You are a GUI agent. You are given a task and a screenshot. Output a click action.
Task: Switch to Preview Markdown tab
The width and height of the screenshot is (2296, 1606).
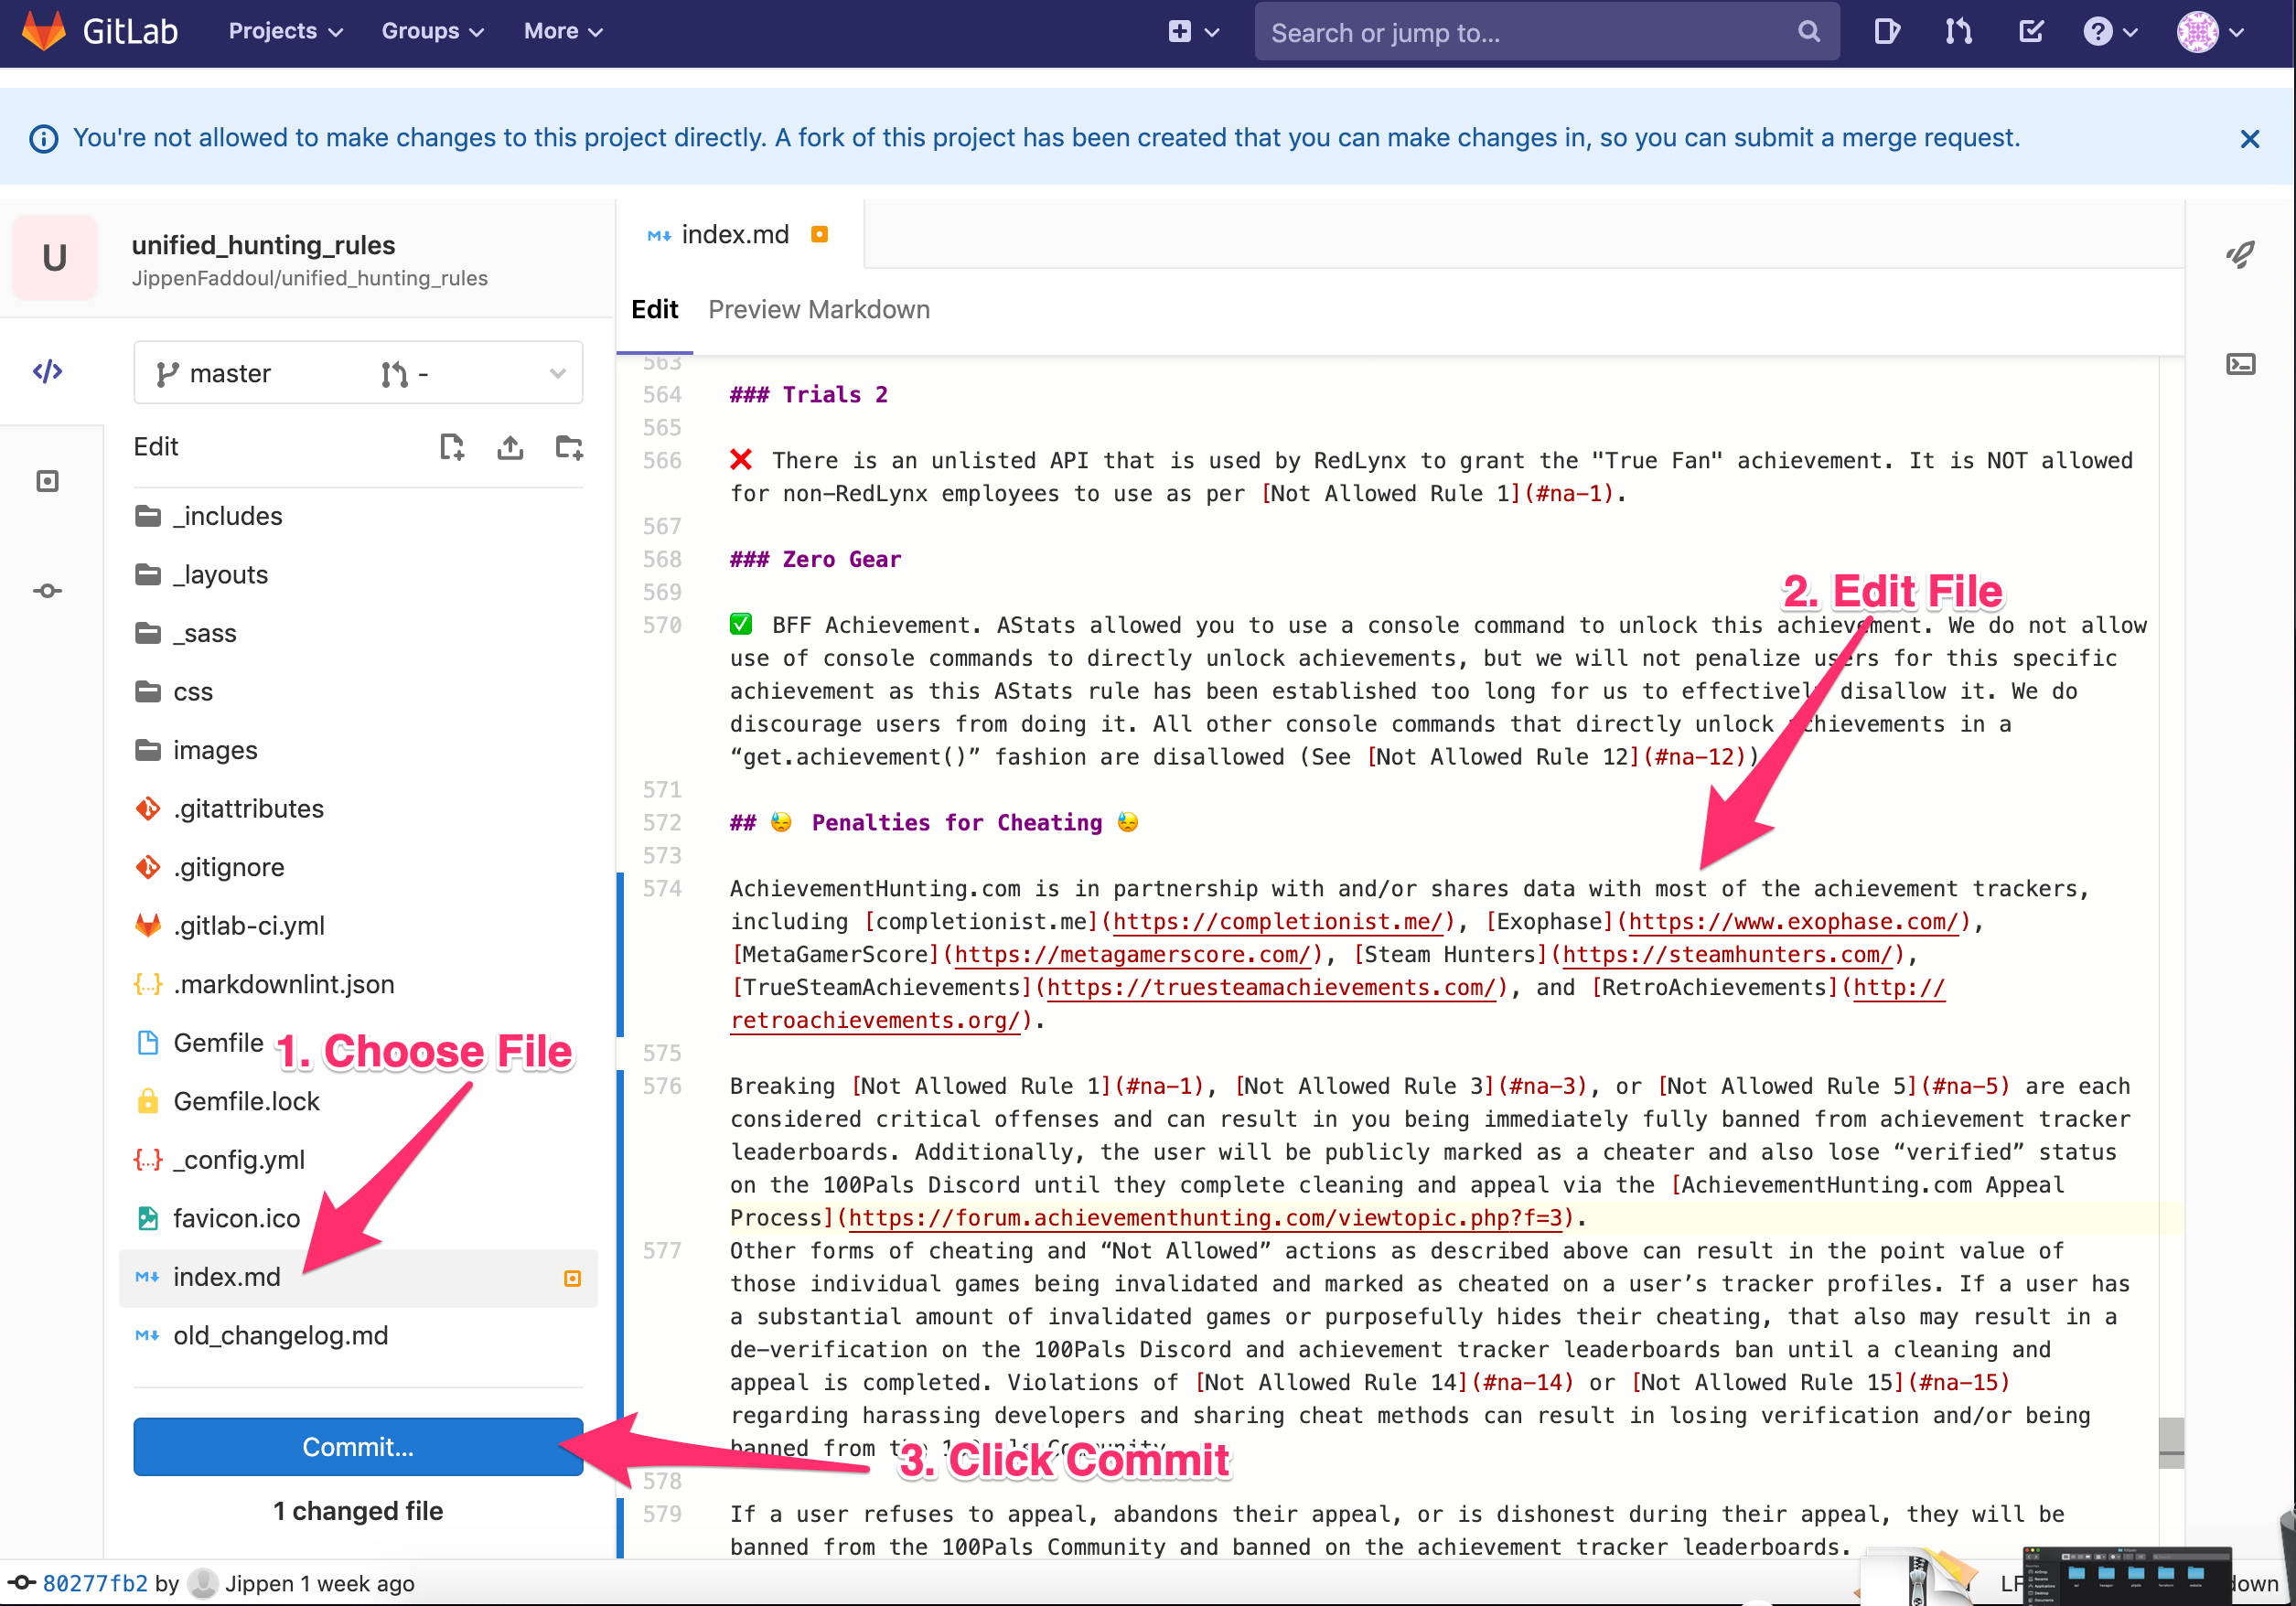coord(819,310)
